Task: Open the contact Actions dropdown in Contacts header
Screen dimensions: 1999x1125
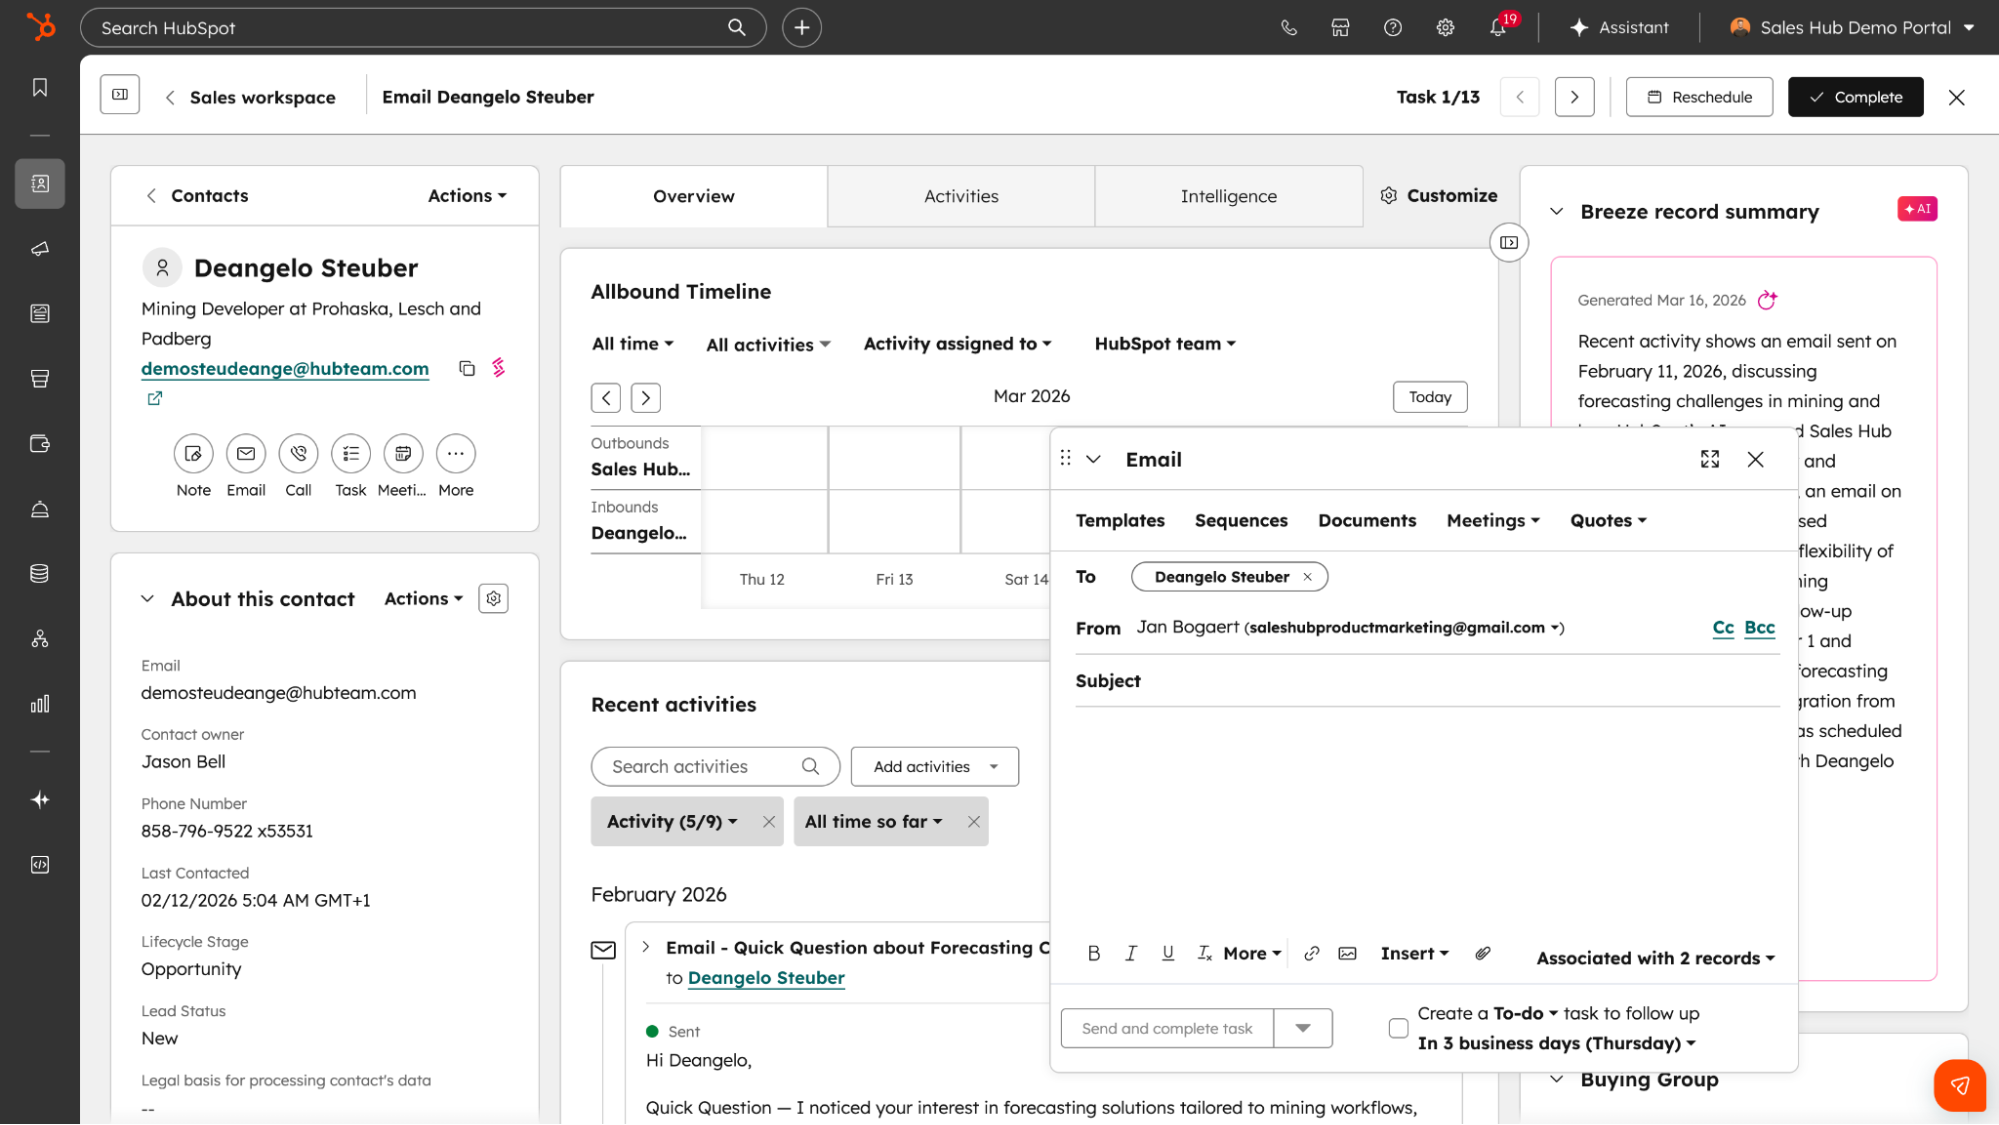Action: [x=467, y=196]
